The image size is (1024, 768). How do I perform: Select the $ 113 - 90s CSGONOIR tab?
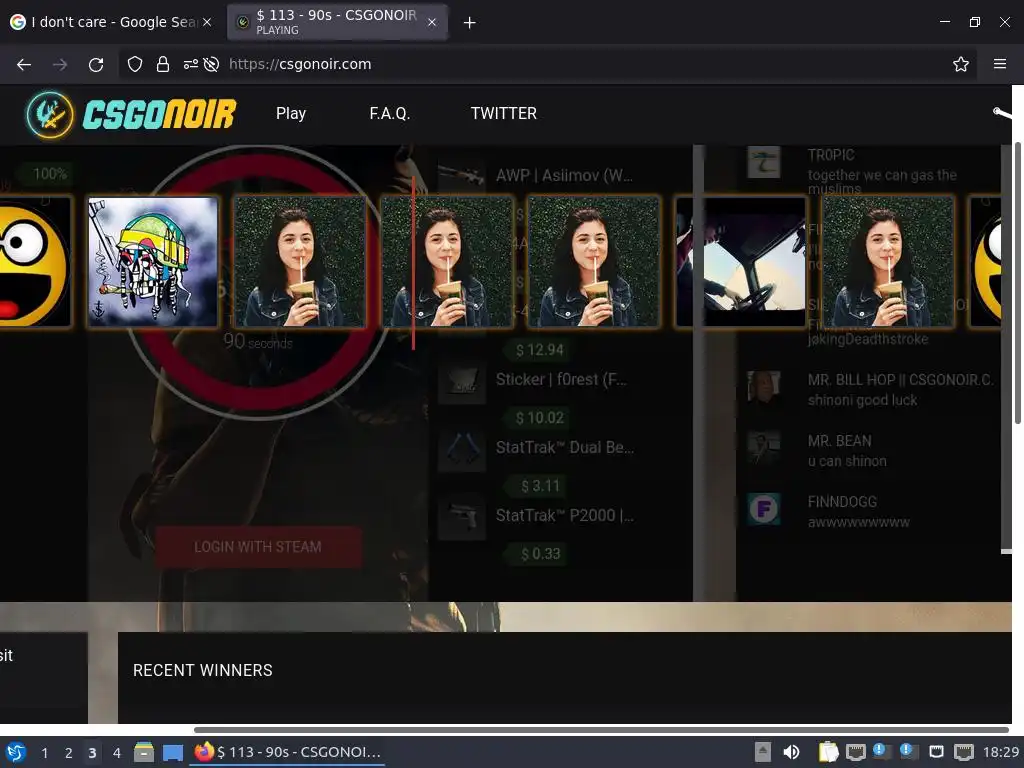click(x=337, y=22)
